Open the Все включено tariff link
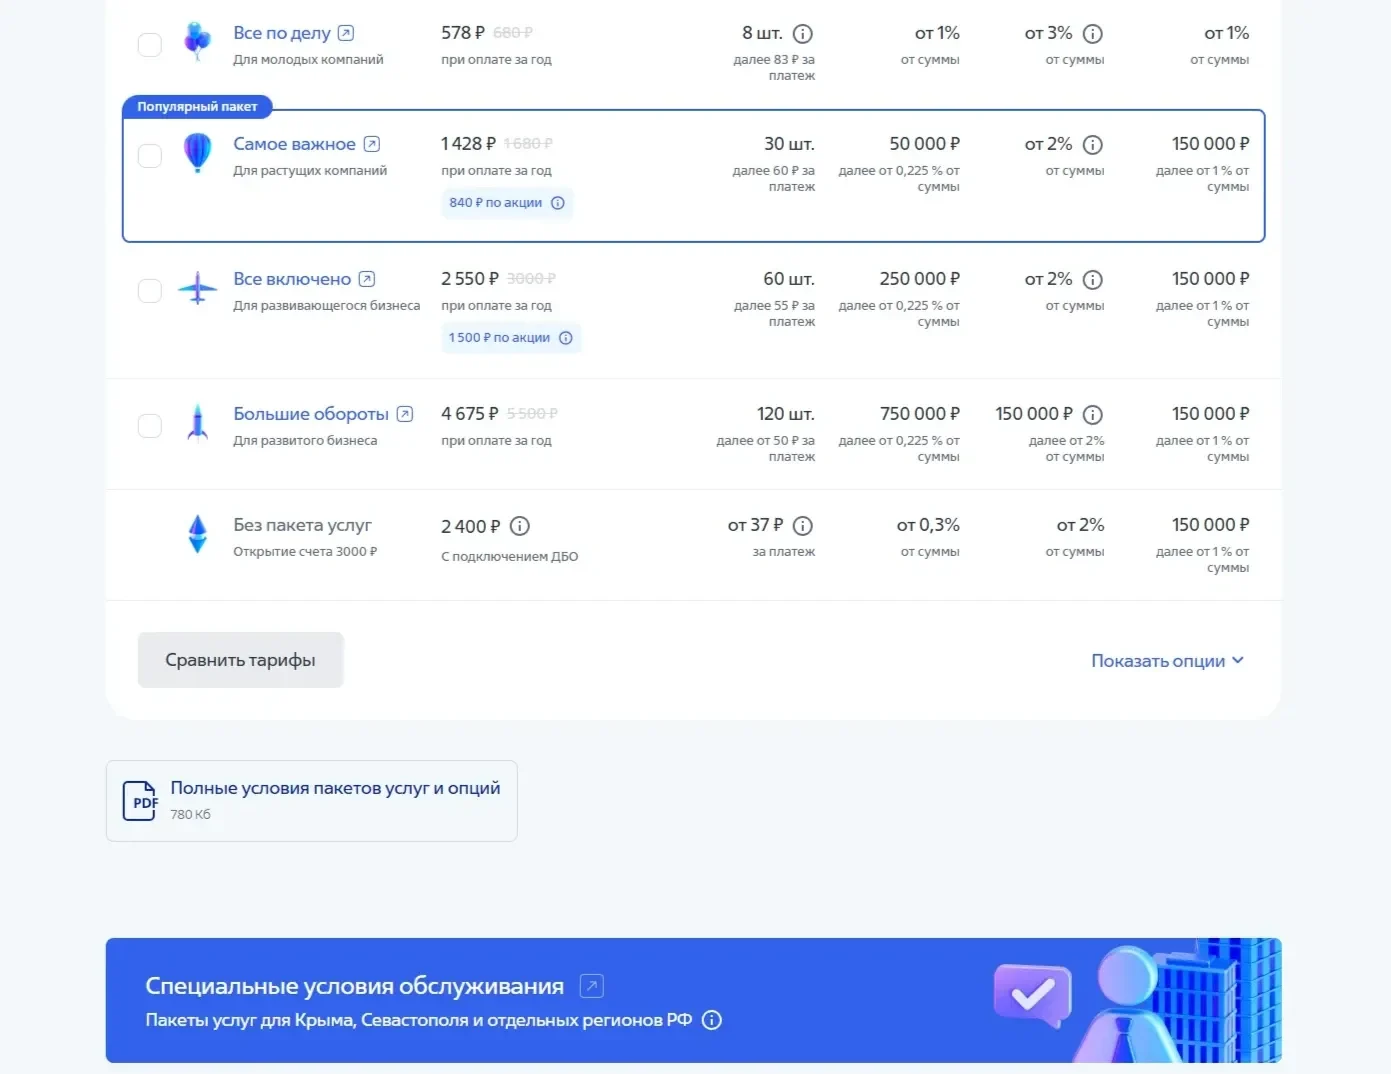The image size is (1391, 1074). (292, 279)
